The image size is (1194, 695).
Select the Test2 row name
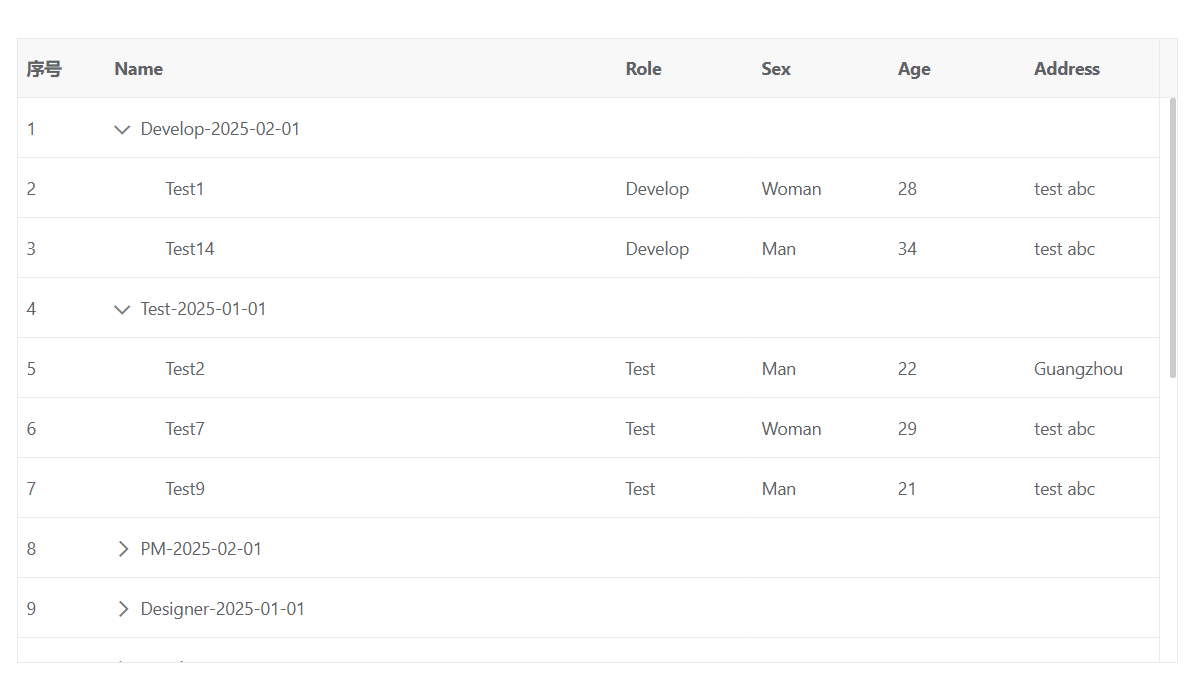[185, 369]
